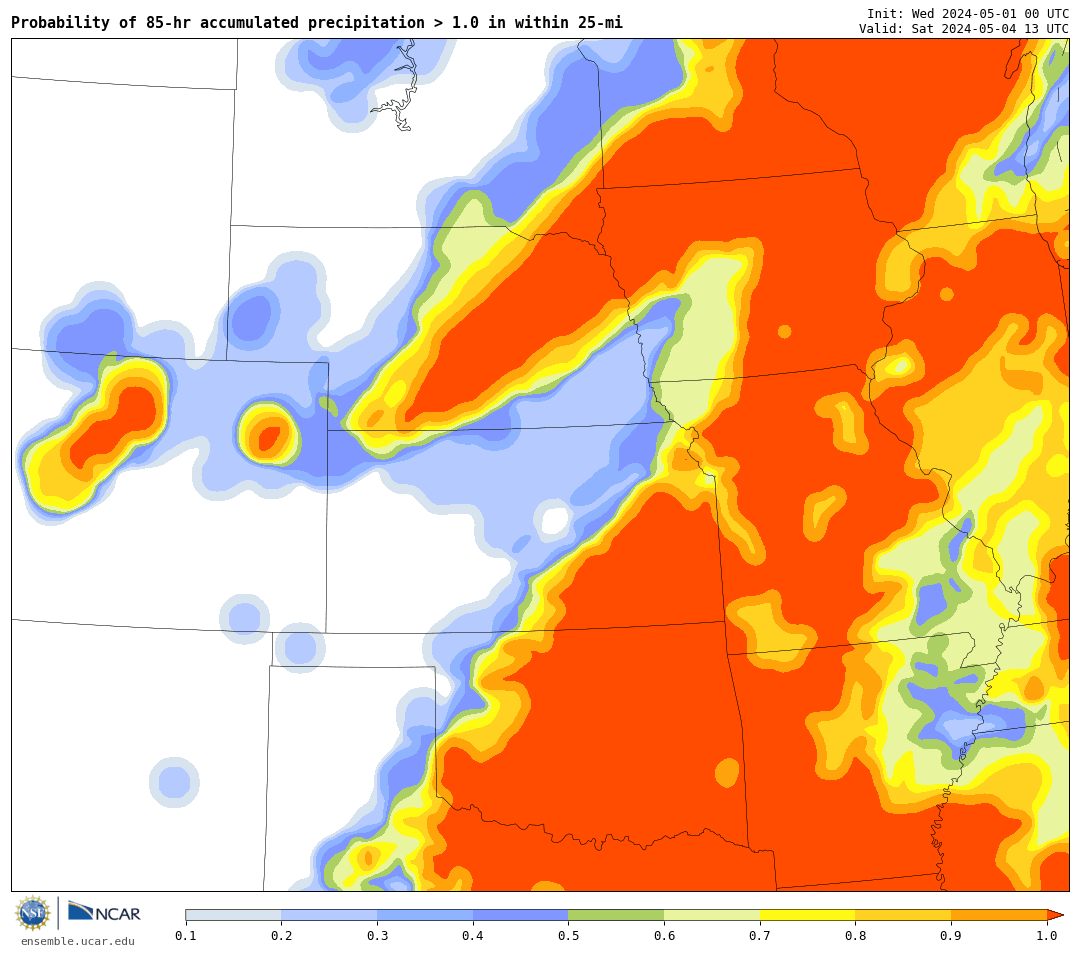Click the 0.2 colorbar tick label
Screen dimensions: 1080x954
(281, 935)
